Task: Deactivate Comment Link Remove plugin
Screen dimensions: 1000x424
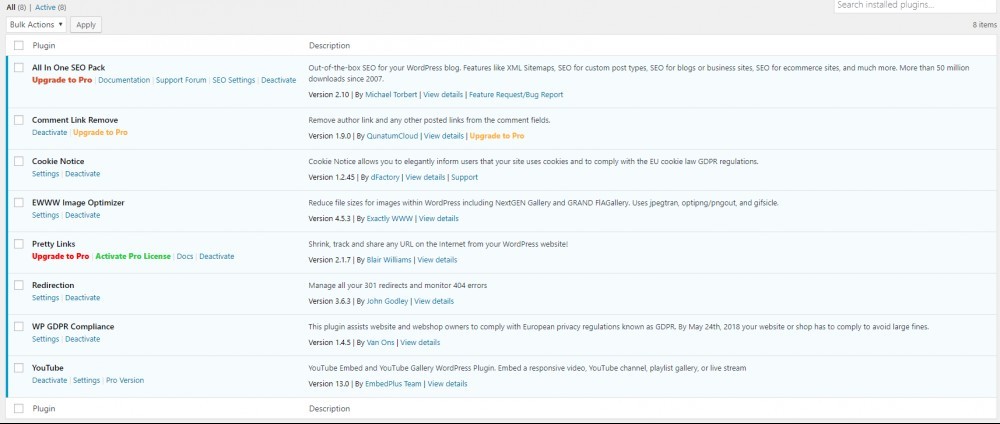Action: 50,133
